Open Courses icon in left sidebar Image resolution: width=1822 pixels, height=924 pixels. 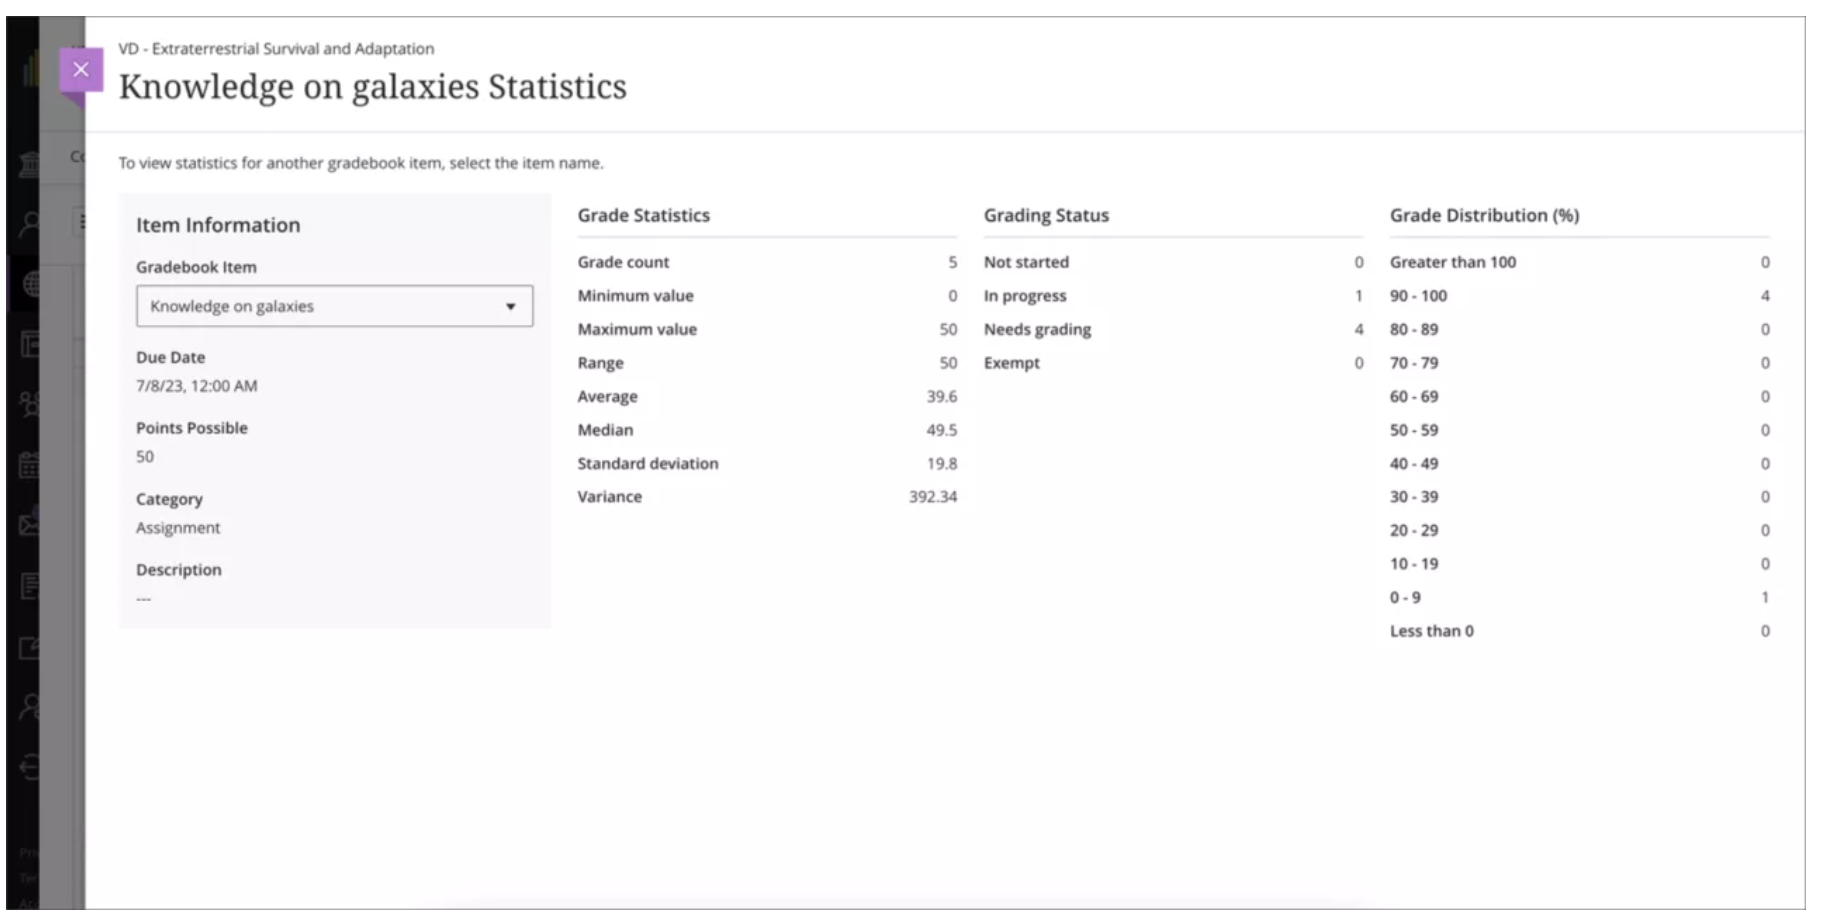[x=29, y=345]
